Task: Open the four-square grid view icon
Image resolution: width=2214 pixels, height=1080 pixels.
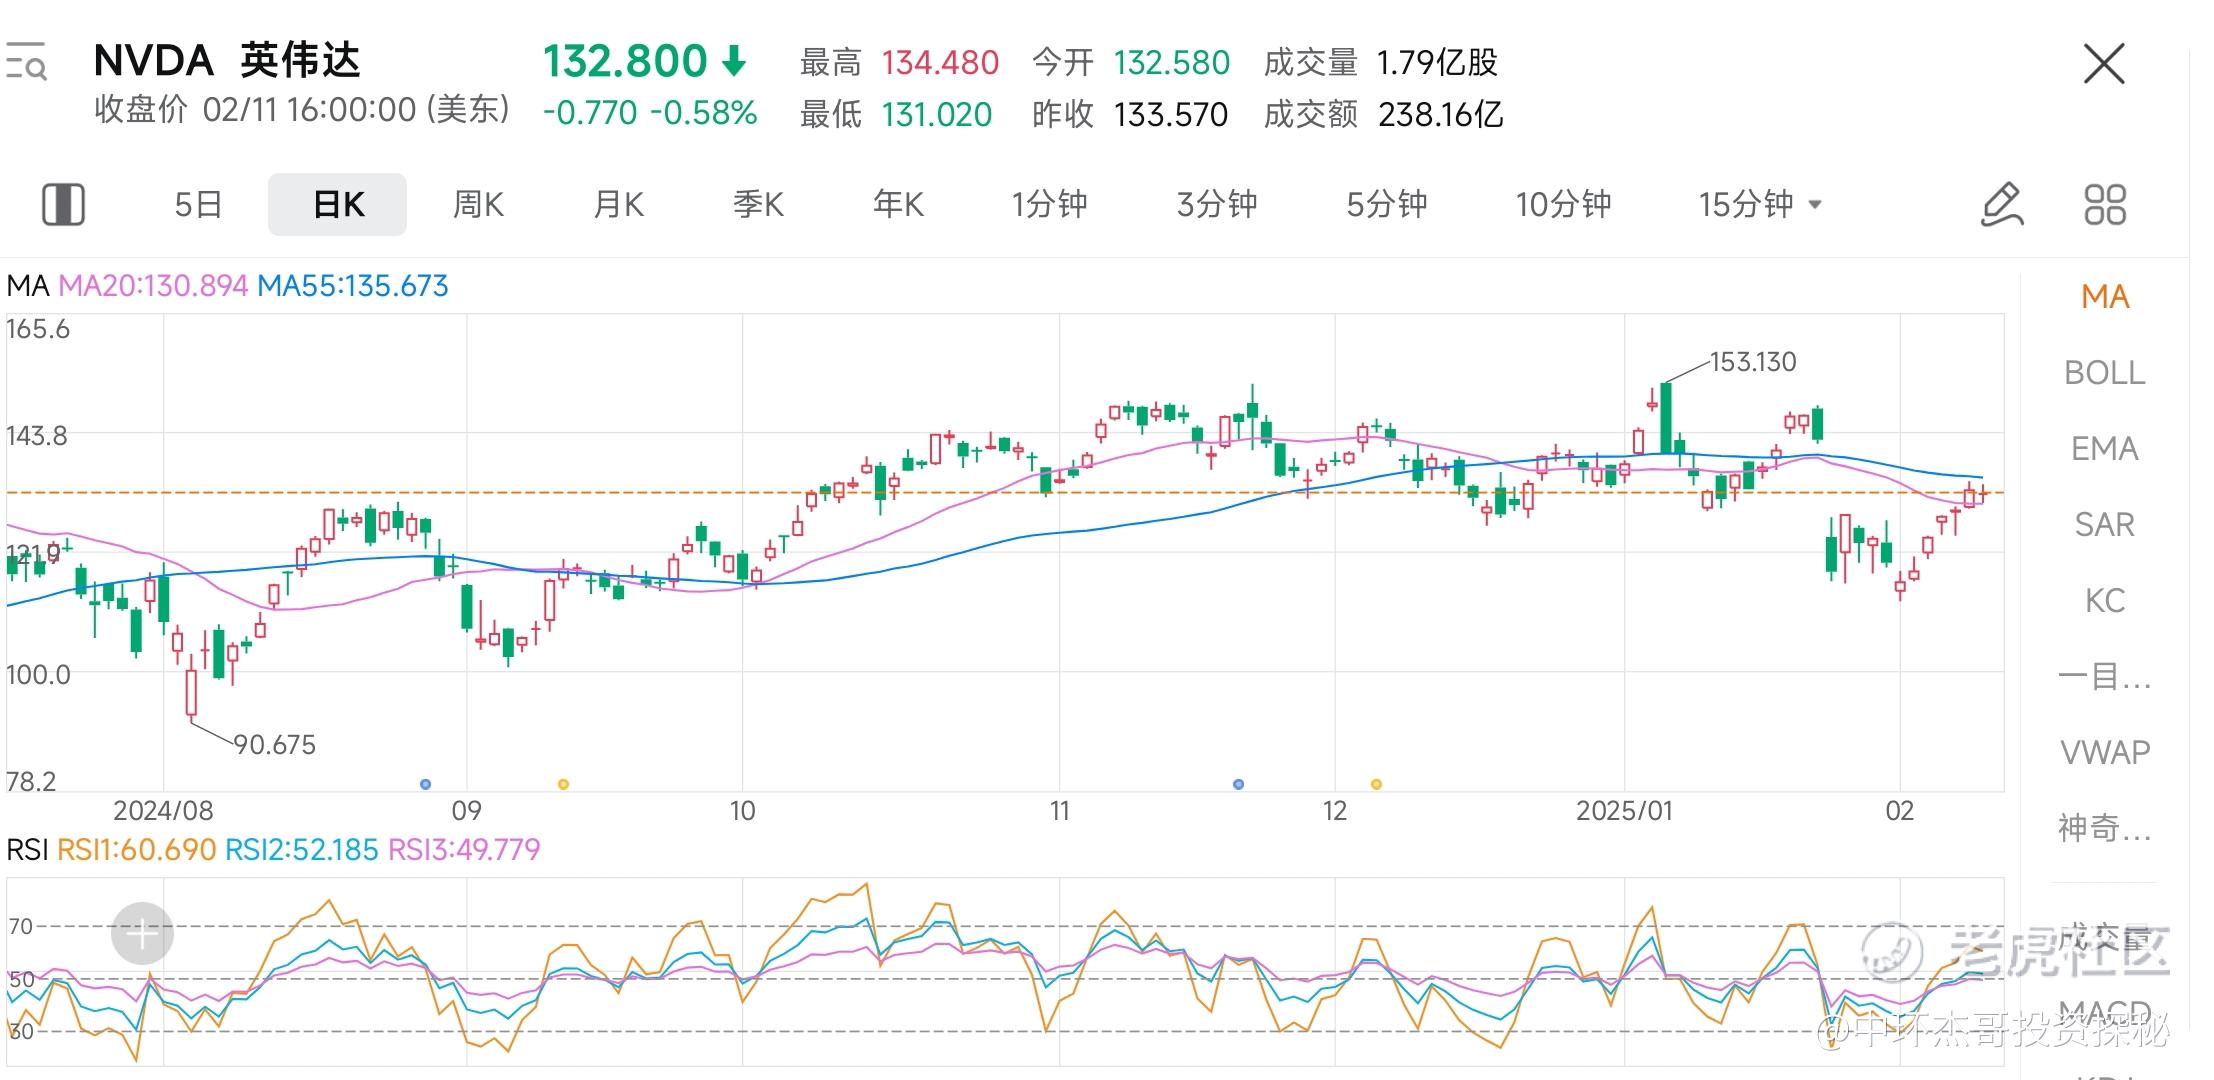Action: tap(2104, 204)
